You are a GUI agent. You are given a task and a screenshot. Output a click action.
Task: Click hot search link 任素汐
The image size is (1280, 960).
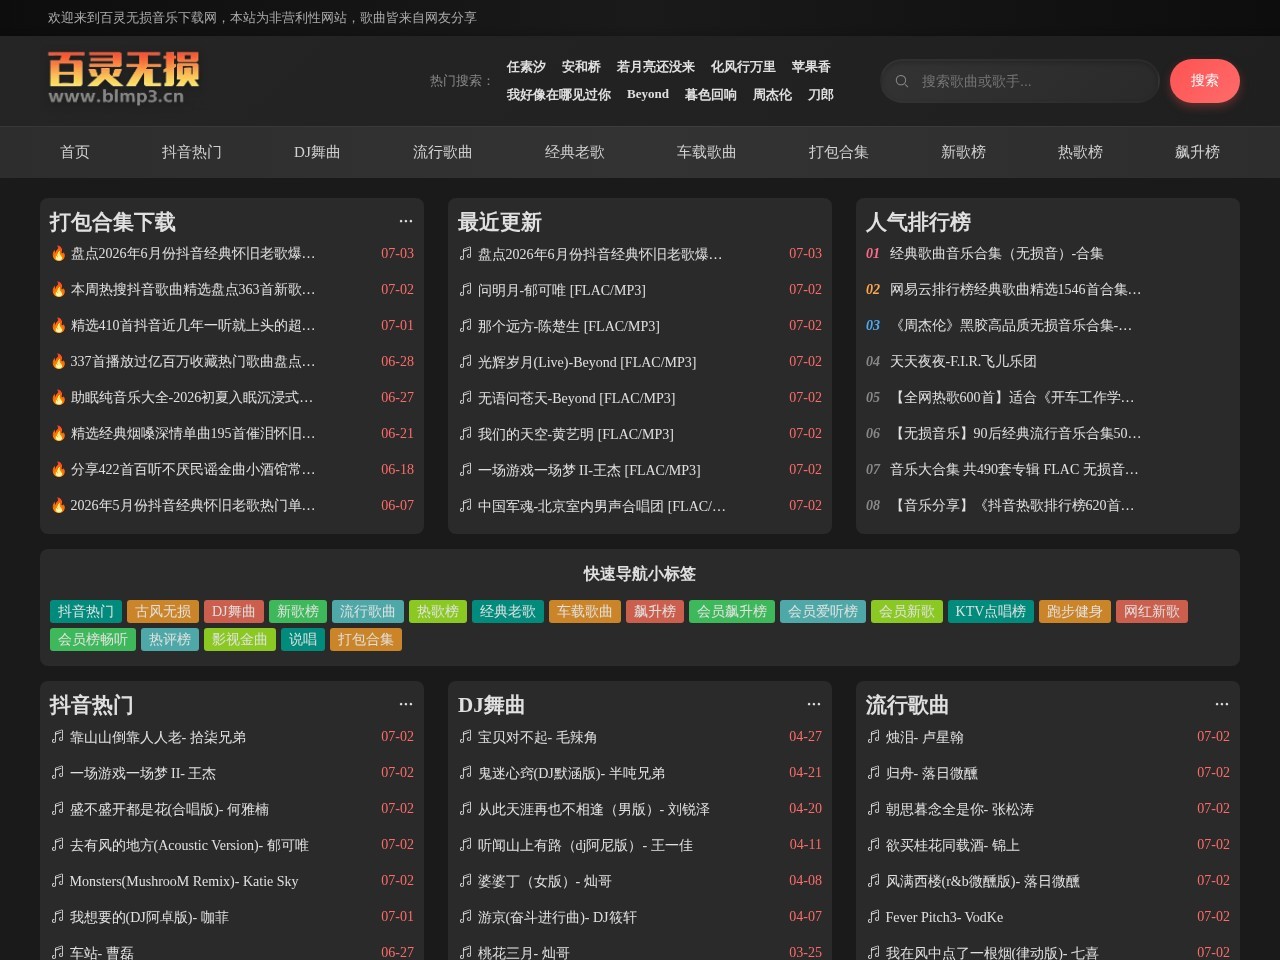(526, 67)
